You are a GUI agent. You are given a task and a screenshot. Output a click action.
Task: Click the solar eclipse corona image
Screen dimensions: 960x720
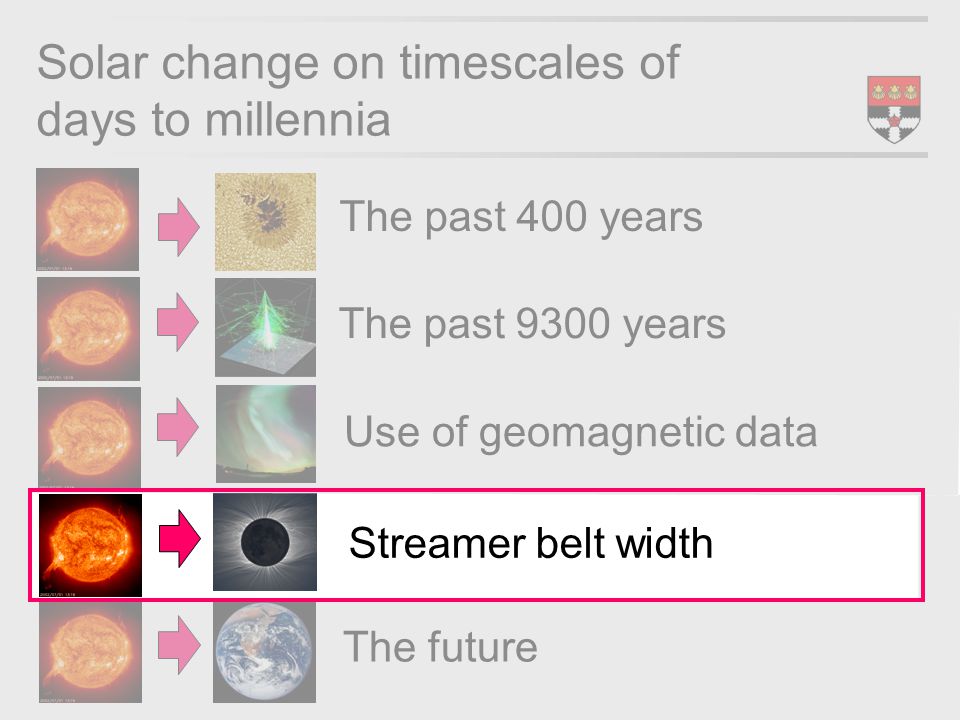coord(265,542)
